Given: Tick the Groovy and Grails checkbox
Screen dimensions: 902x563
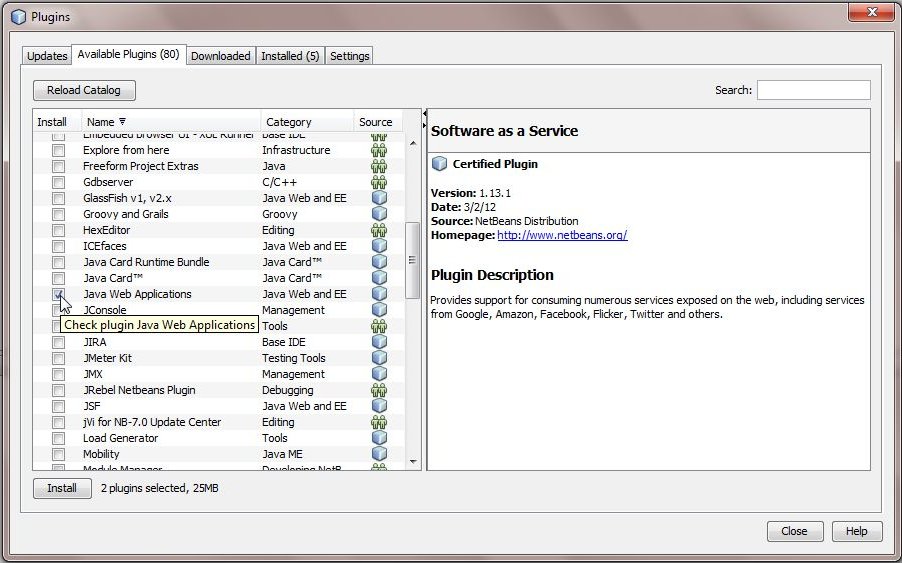Looking at the screenshot, I should (x=58, y=215).
